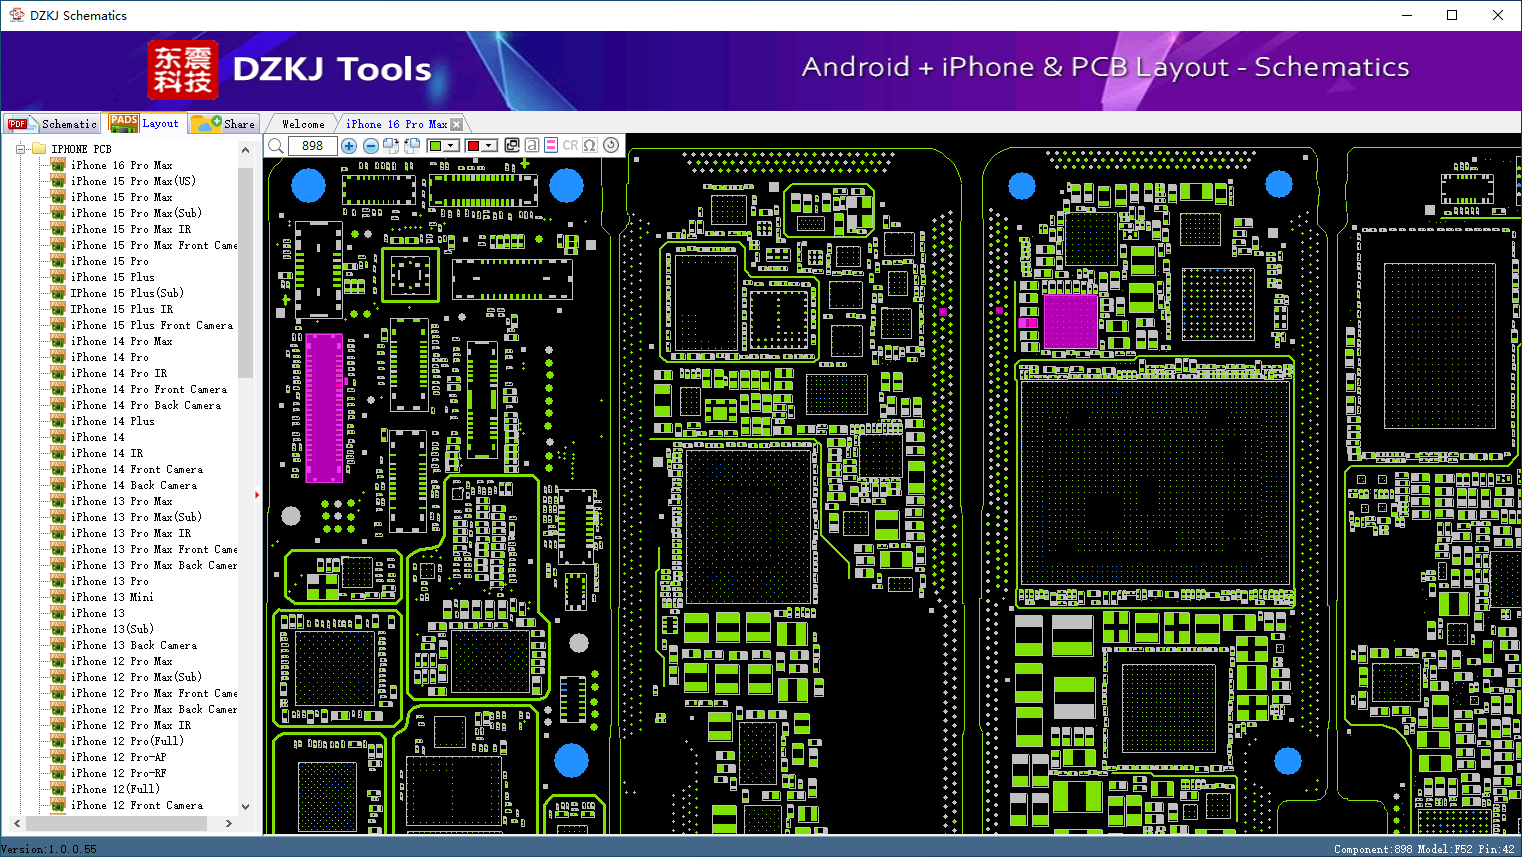Select iPhone 14 Pro IR entry

point(119,373)
